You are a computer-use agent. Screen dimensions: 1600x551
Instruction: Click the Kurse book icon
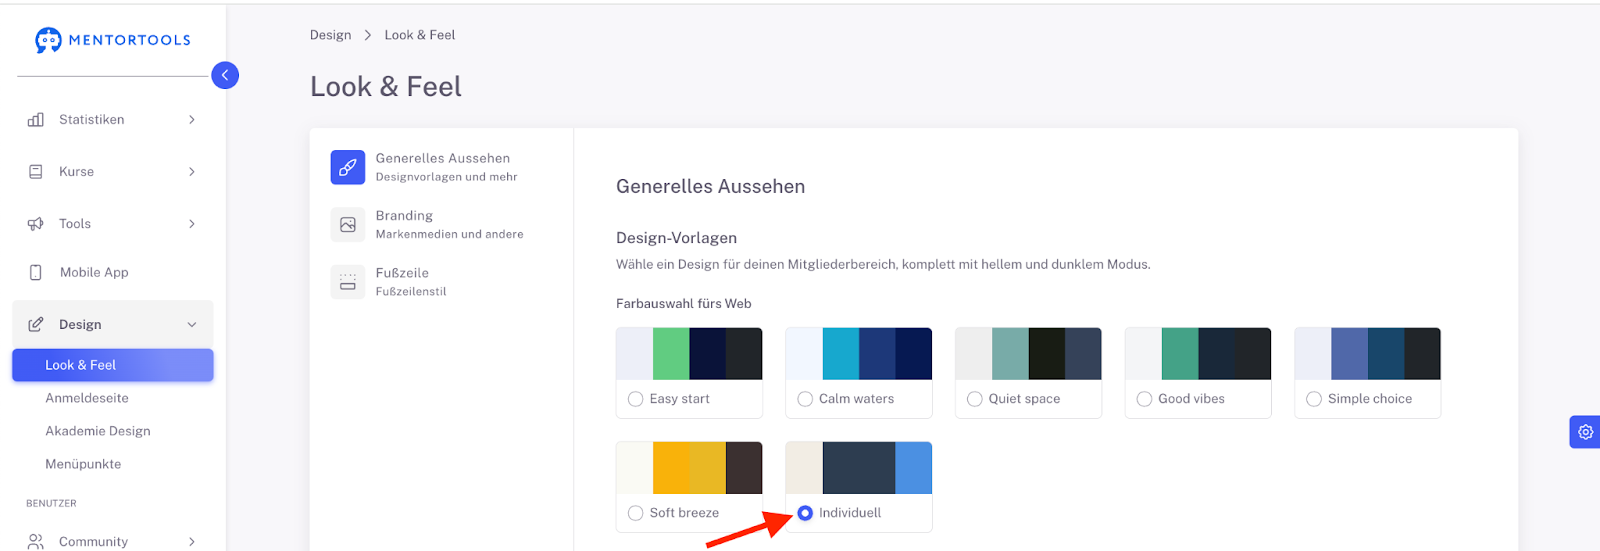36,172
